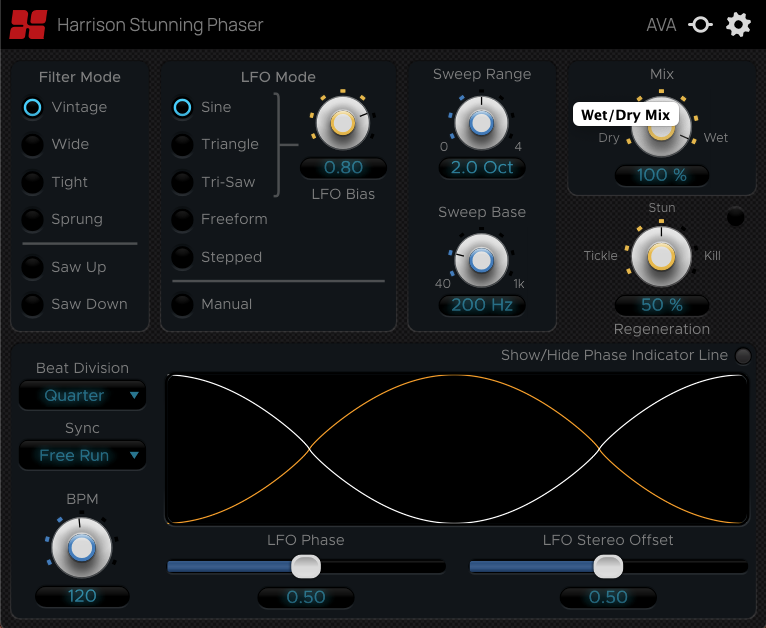Image resolution: width=766 pixels, height=628 pixels.
Task: Click the Regeneration label text
Action: point(661,329)
